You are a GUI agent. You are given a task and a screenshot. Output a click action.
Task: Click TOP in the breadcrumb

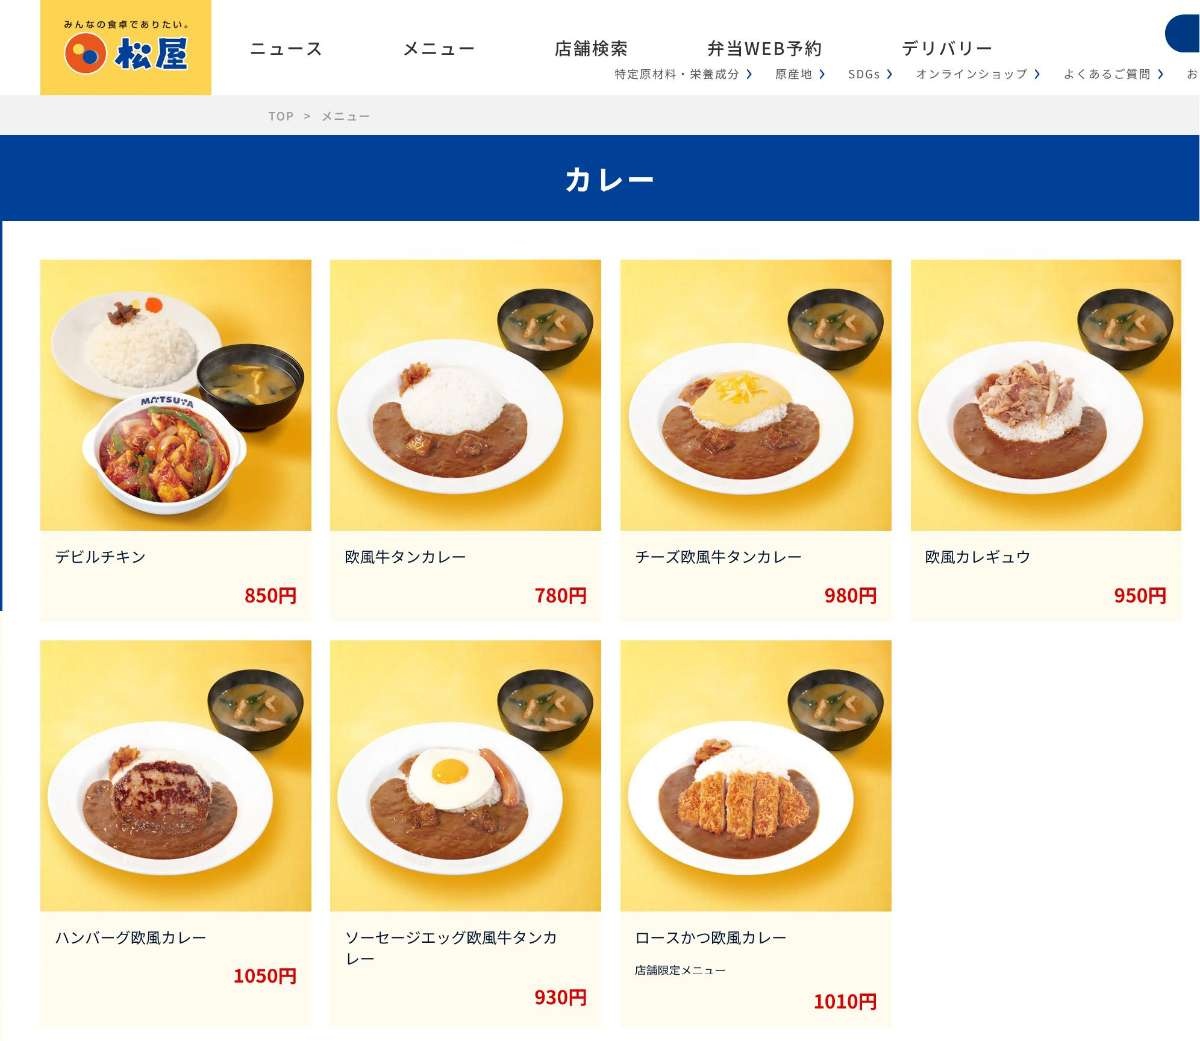point(281,116)
